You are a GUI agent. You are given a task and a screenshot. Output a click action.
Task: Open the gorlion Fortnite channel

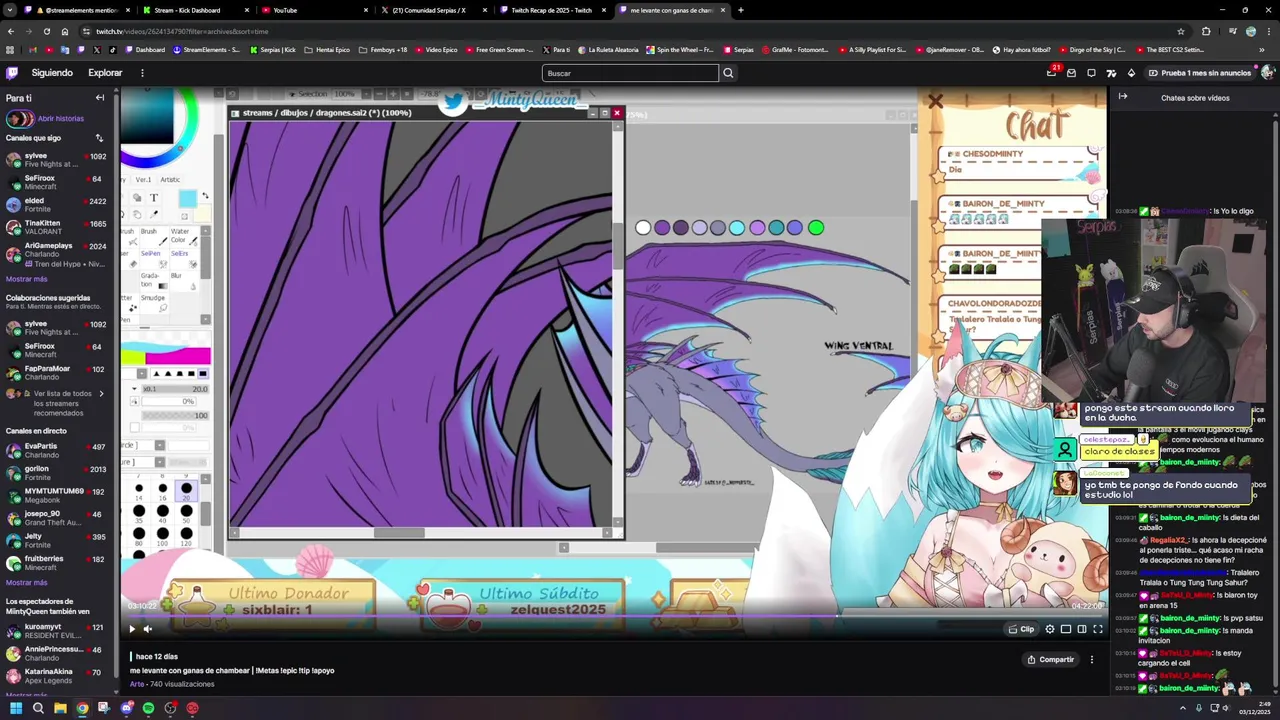tap(56, 473)
